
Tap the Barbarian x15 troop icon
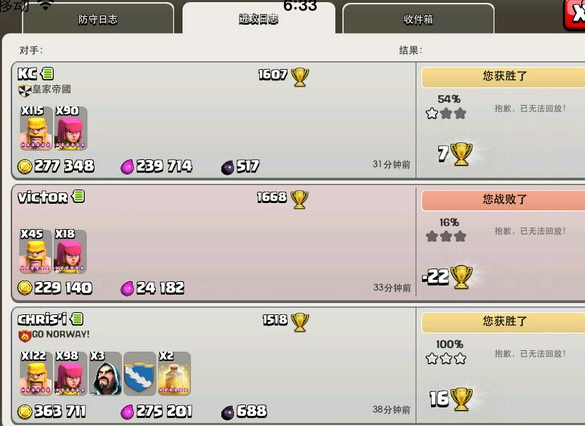[x=36, y=128]
